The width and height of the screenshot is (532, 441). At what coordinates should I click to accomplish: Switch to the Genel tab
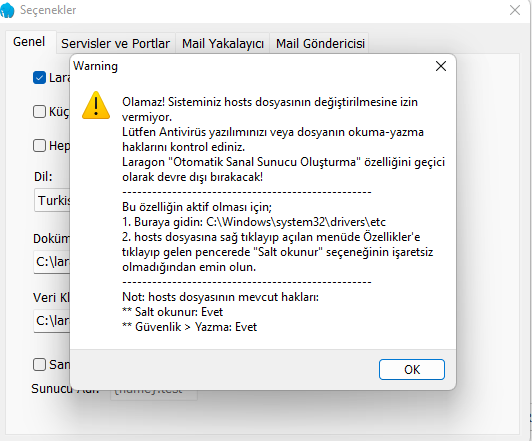29,42
